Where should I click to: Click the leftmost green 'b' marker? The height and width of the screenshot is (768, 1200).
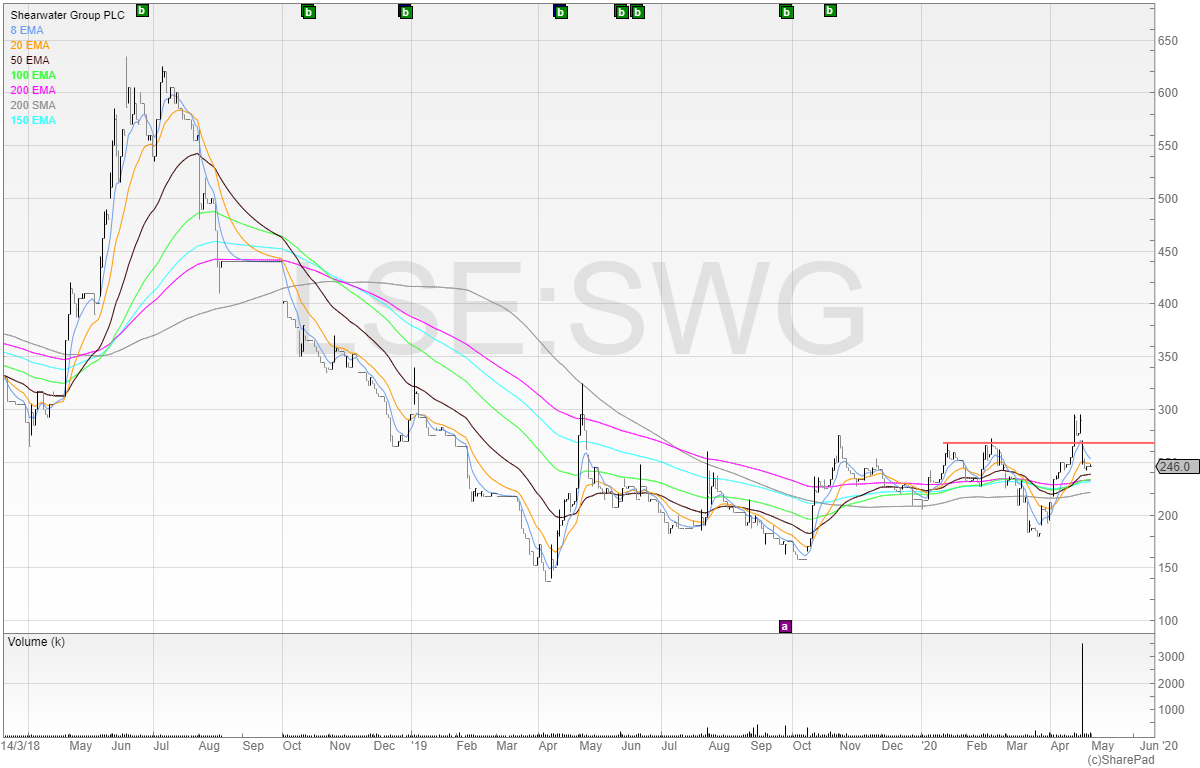click(x=141, y=11)
